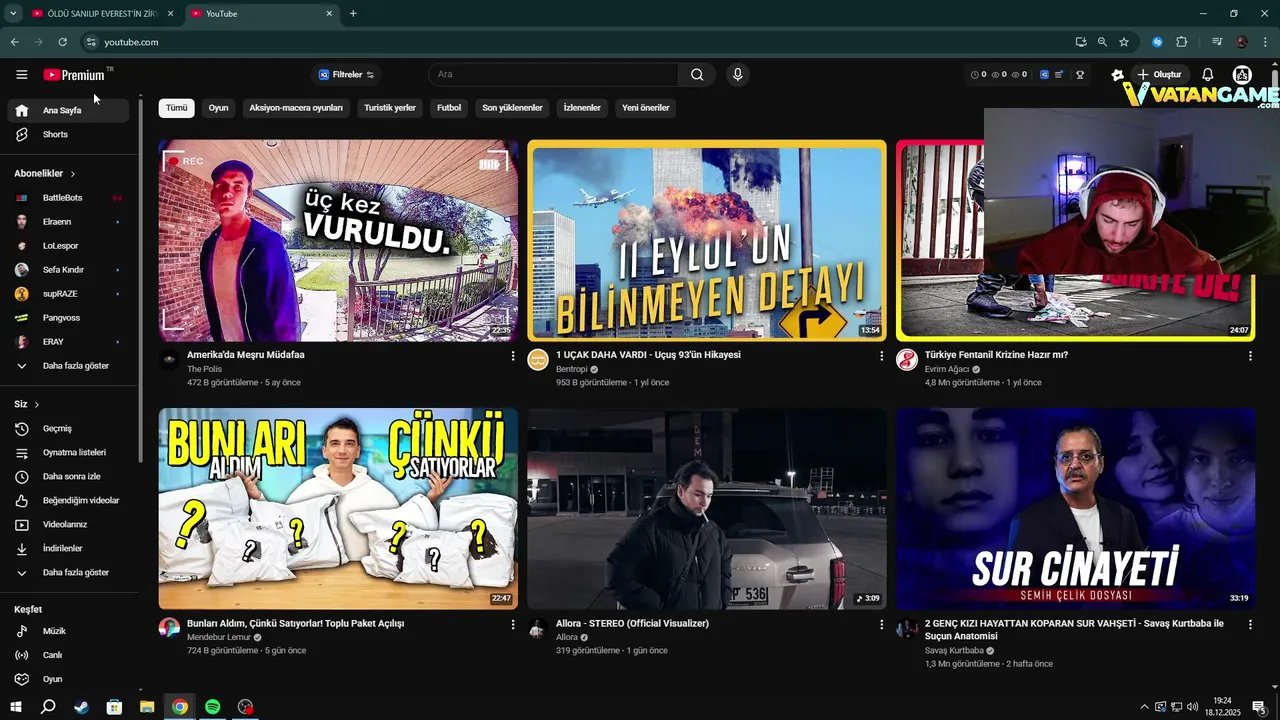Click the search magnifier button
Viewport: 1280px width, 720px height.
pos(697,75)
